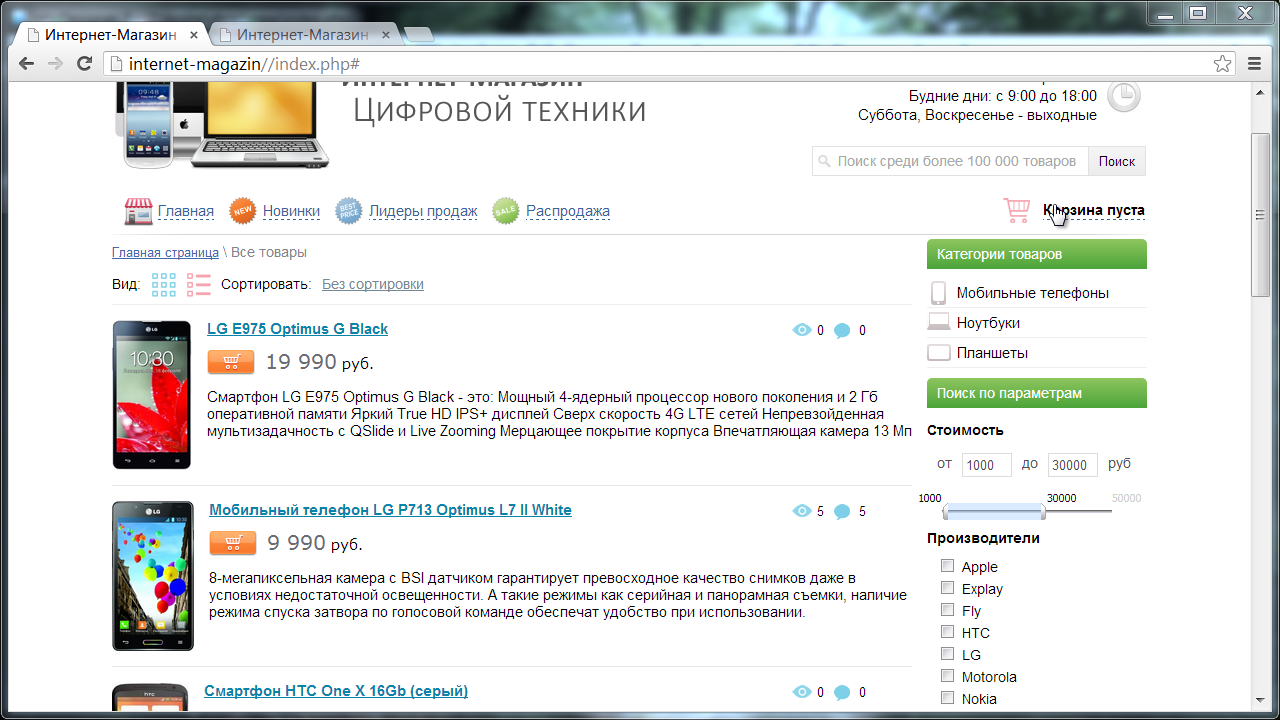
Task: Open the Без сортировки sort dropdown
Action: click(x=373, y=284)
